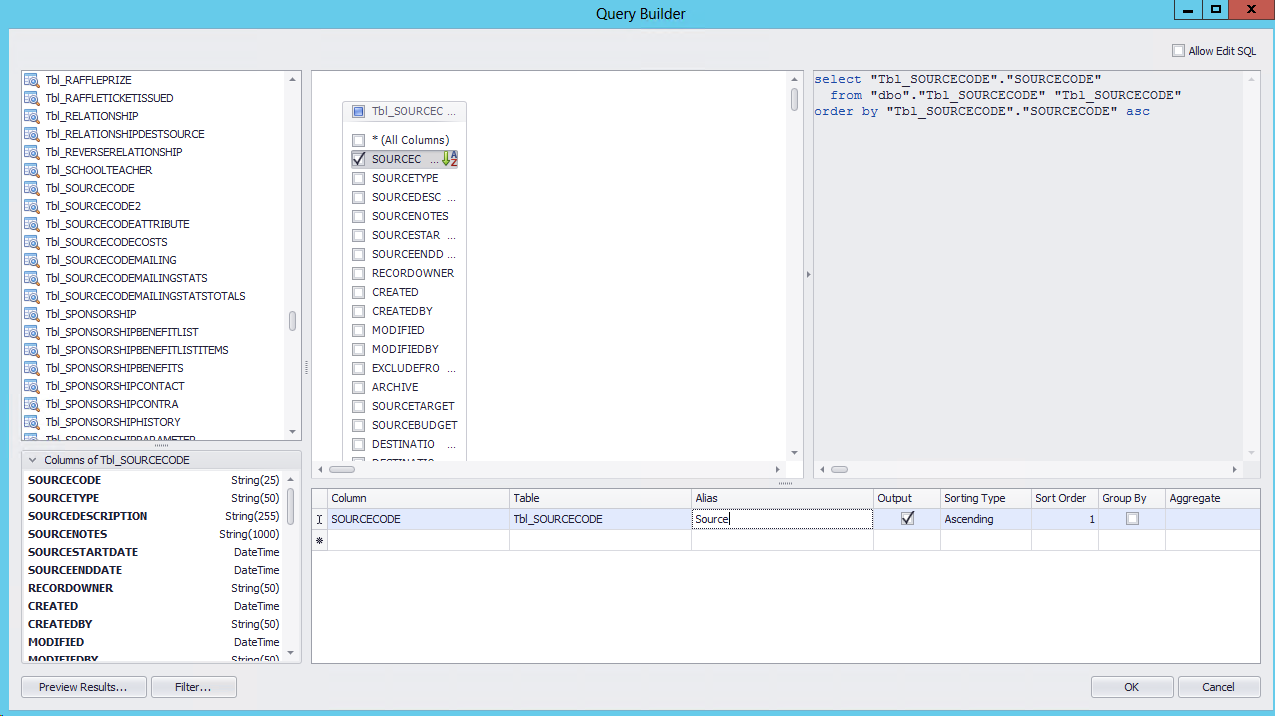Click the Group By grid header
The height and width of the screenshot is (716, 1275).
(1132, 498)
